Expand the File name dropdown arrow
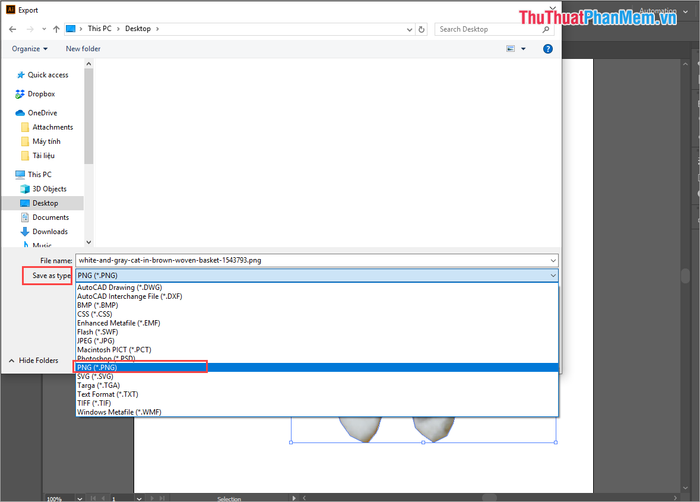The width and height of the screenshot is (700, 502). tap(553, 260)
